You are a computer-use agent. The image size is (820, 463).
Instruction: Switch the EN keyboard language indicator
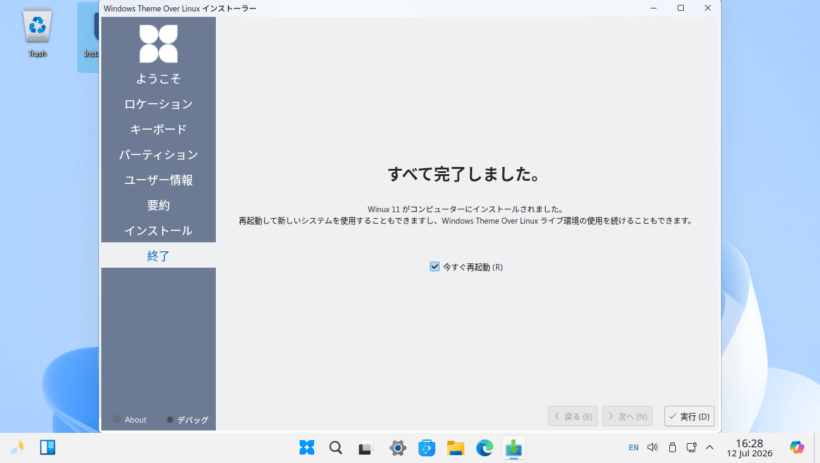click(633, 447)
